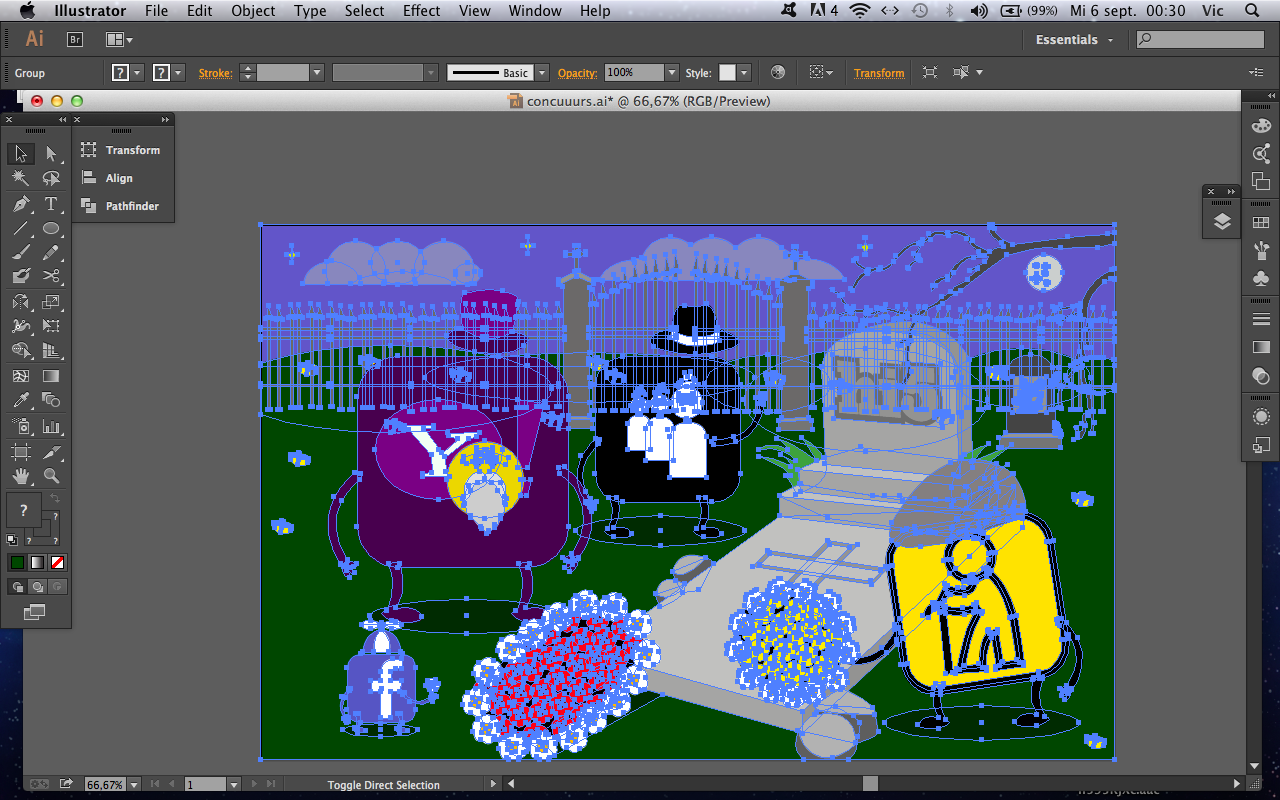Click the Transform link in control bar
Image resolution: width=1280 pixels, height=800 pixels.
coord(879,73)
